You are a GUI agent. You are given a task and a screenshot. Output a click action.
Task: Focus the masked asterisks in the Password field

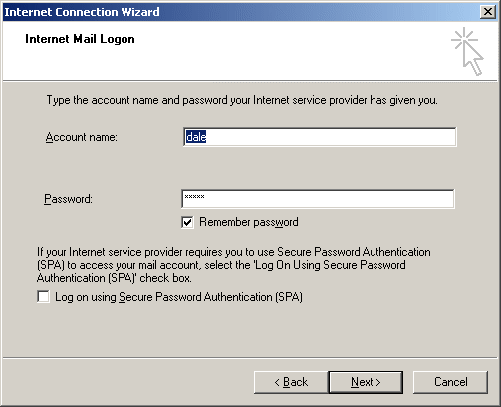[x=194, y=197]
